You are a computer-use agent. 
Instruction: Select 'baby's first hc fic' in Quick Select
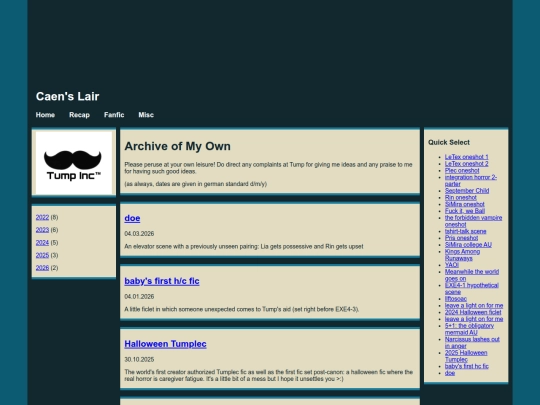point(466,366)
